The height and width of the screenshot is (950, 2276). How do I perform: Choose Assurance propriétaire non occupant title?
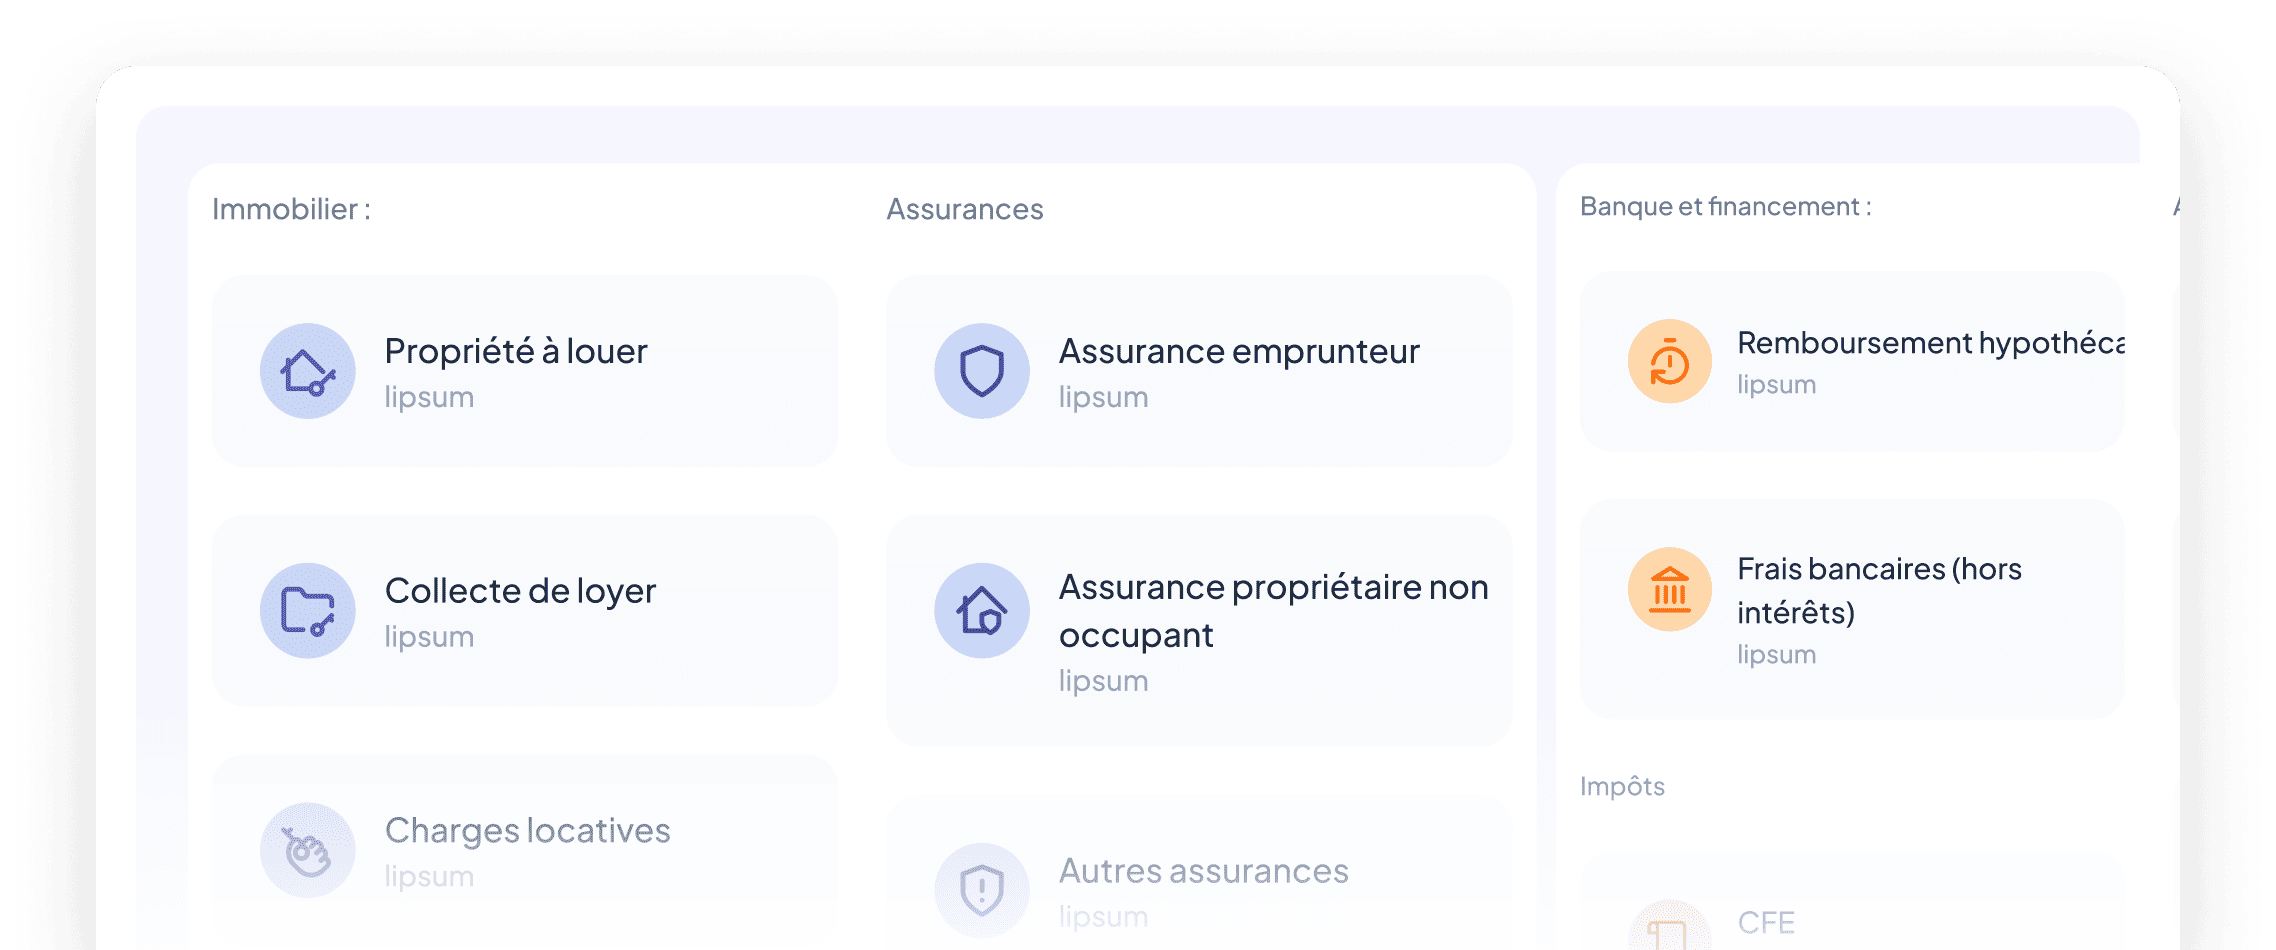1273,611
